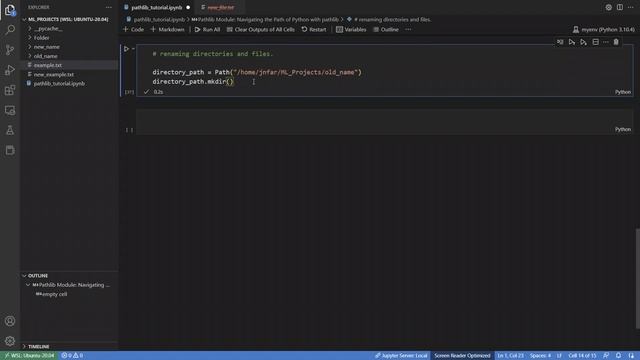Click renaming directories breadcrumb segment
This screenshot has height=360, width=640.
point(389,19)
